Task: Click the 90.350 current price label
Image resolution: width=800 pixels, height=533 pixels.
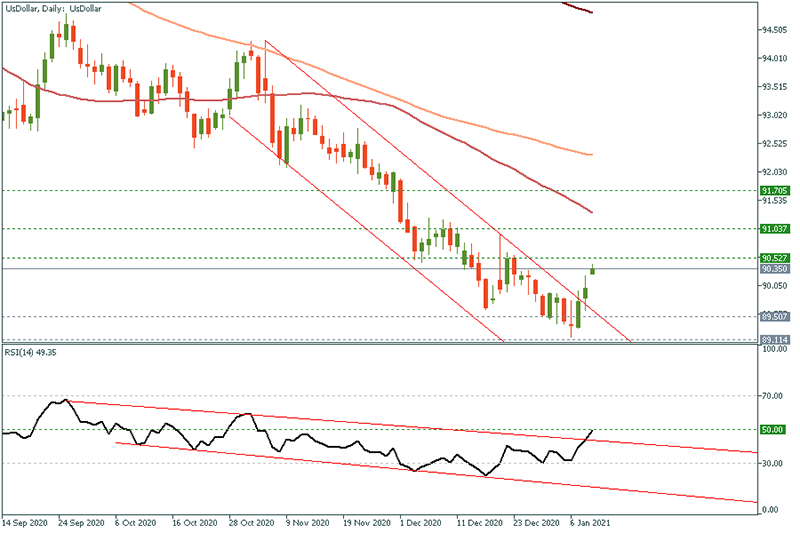Action: [776, 269]
